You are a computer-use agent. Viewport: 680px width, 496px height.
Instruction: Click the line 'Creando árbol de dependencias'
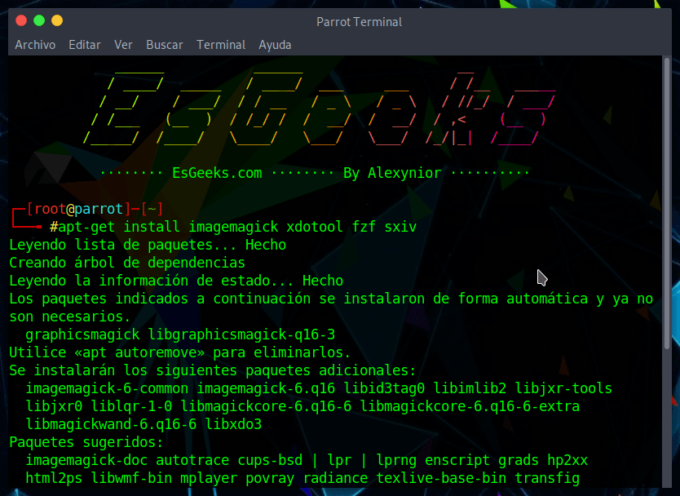pyautogui.click(x=127, y=263)
